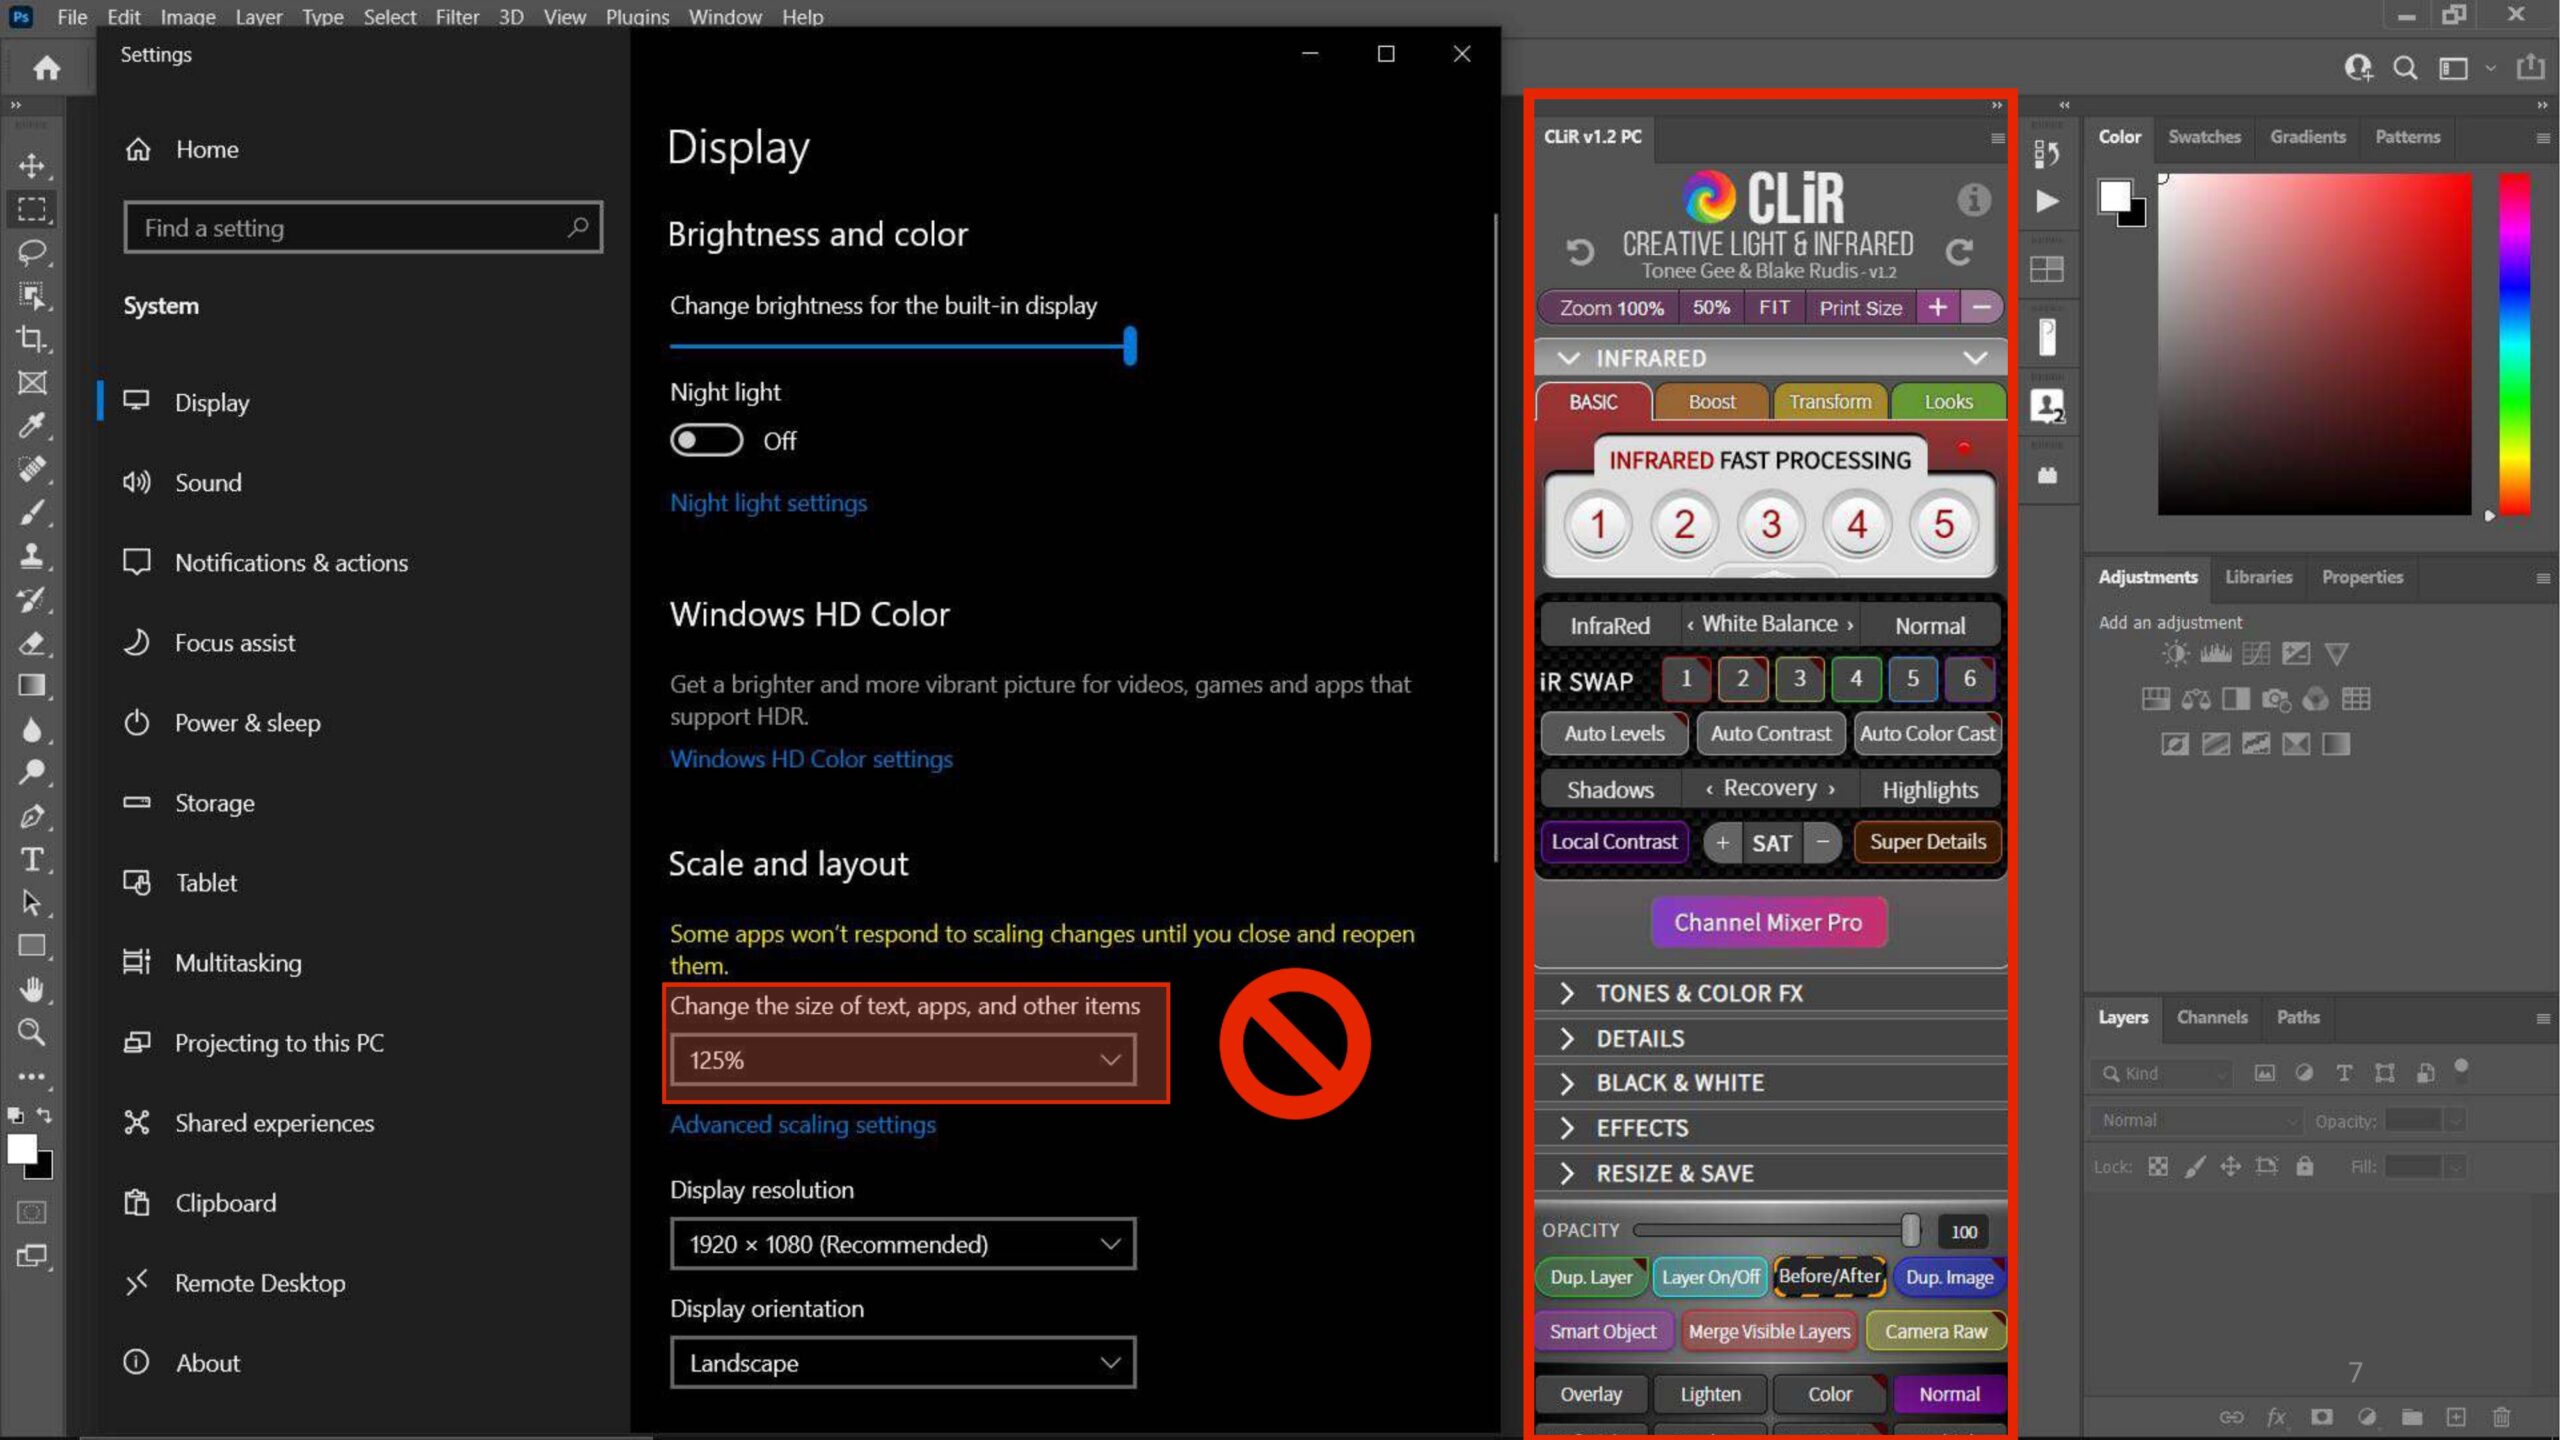Expand the DETAILS section

click(1770, 1038)
